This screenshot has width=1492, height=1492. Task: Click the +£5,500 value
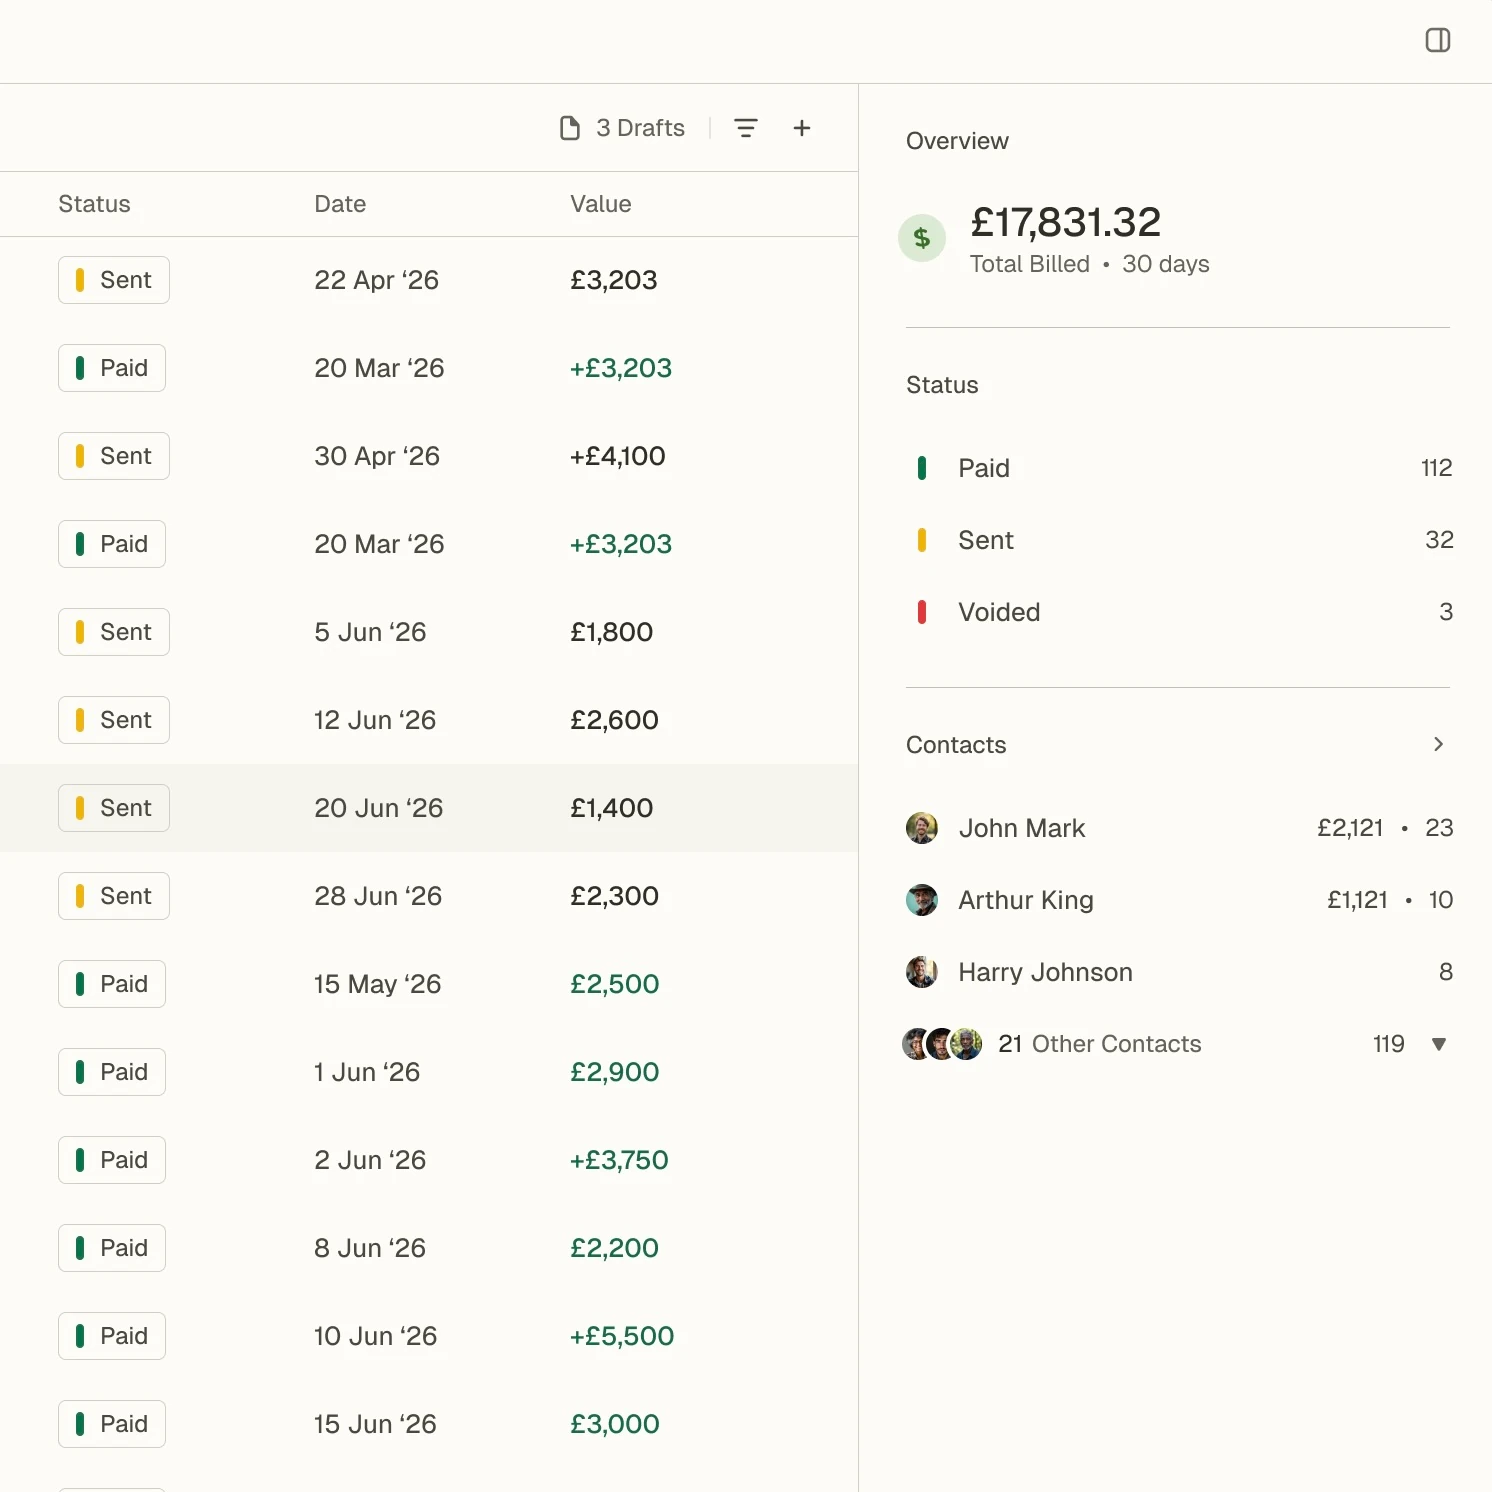[622, 1336]
